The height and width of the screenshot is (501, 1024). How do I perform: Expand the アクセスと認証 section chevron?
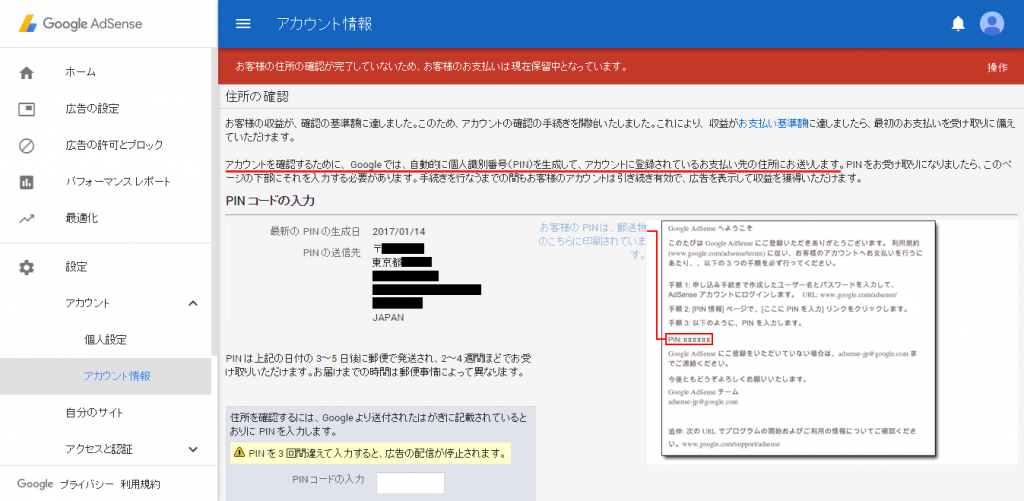point(193,449)
